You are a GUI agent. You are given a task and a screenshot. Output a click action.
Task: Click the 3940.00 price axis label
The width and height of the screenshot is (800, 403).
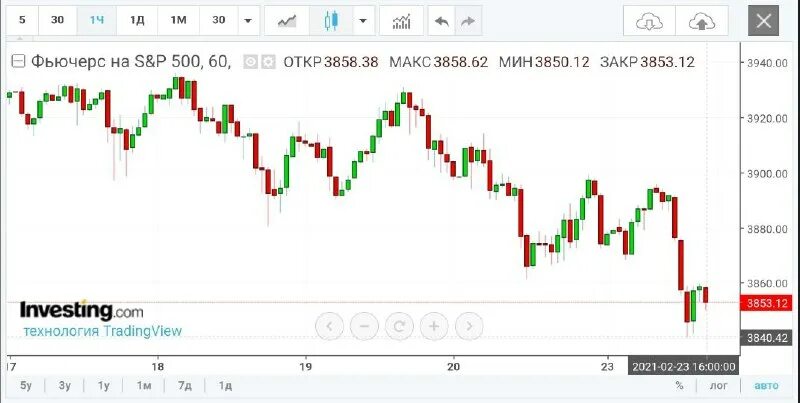point(767,63)
